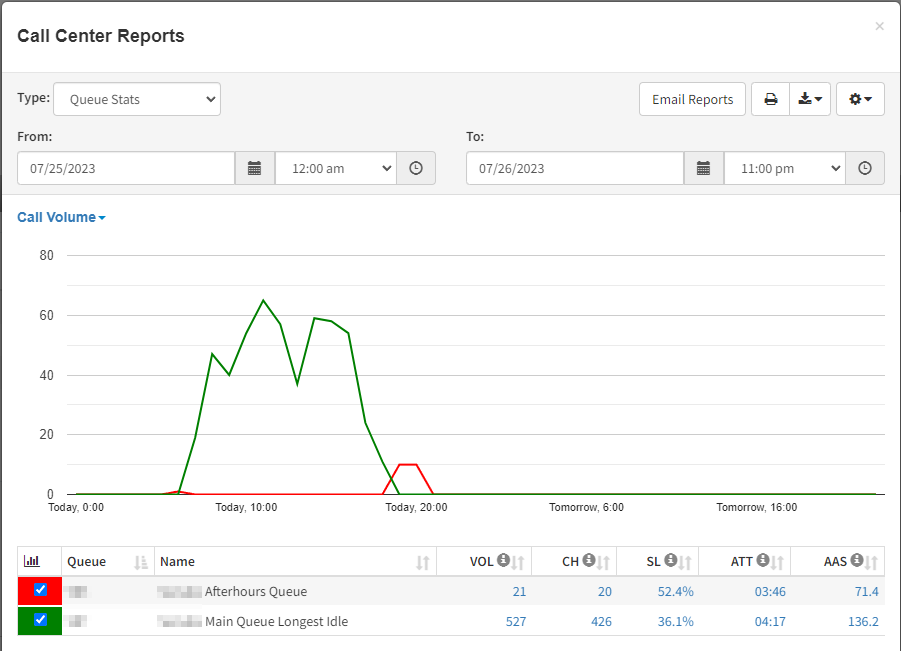Open the gear settings menu
The image size is (901, 651).
tap(860, 99)
